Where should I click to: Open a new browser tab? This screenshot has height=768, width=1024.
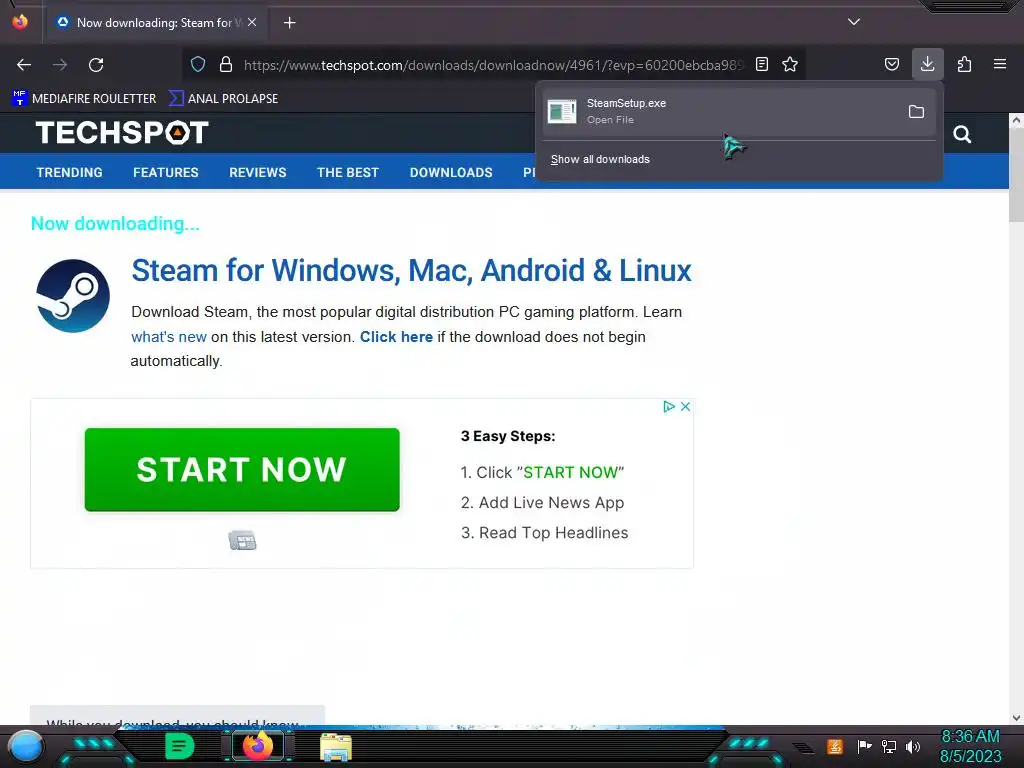tap(290, 23)
